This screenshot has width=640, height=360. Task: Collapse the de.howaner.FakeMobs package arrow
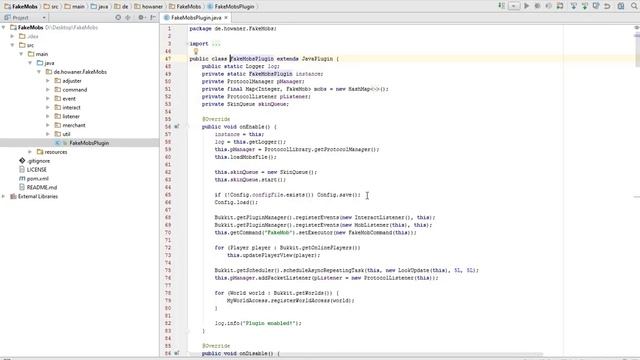(40, 72)
